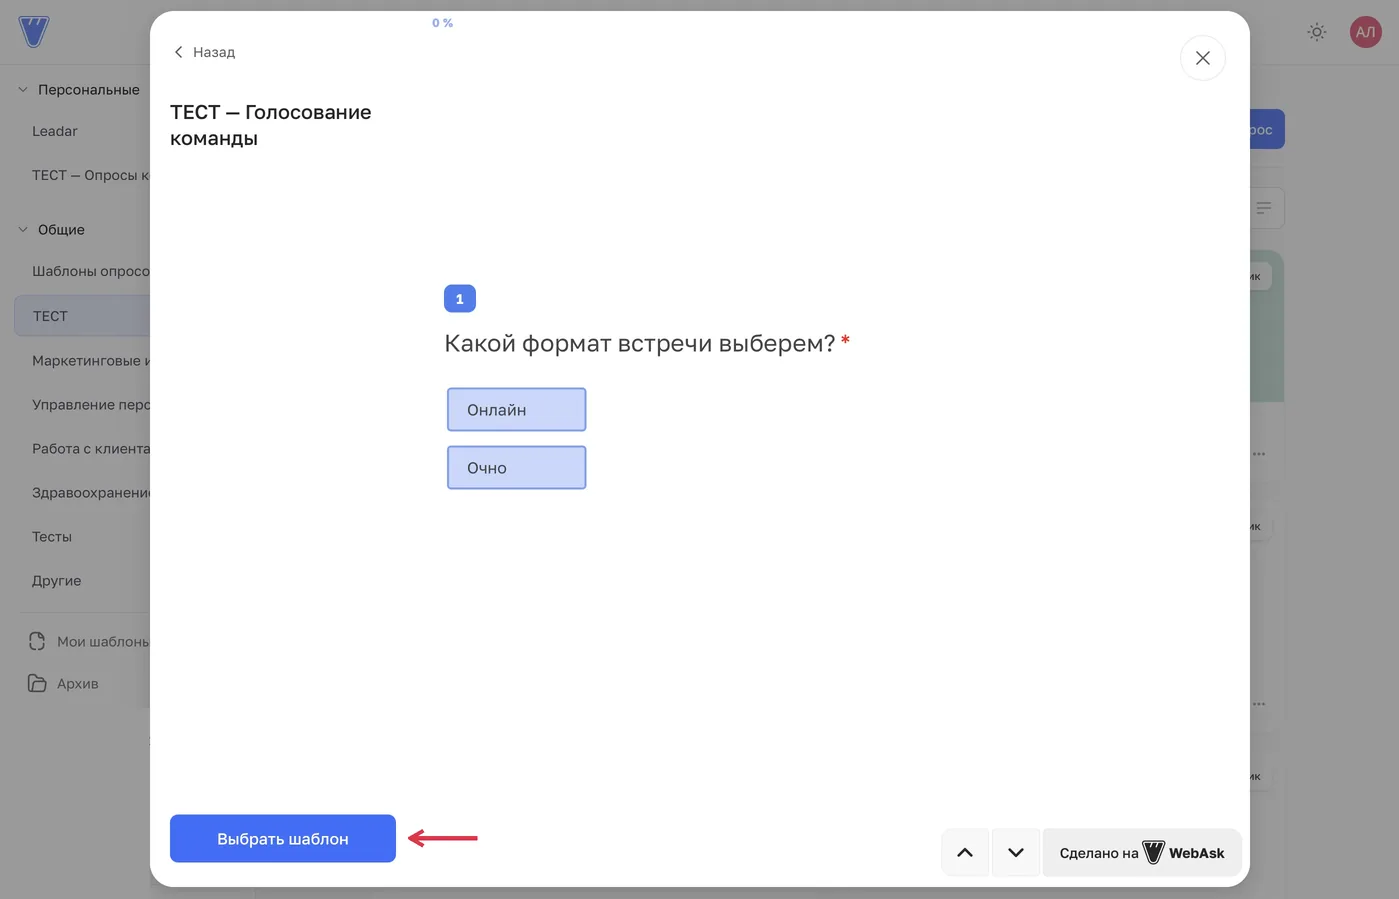
Task: Open Шаблоны опросов in sidebar
Action: [90, 271]
